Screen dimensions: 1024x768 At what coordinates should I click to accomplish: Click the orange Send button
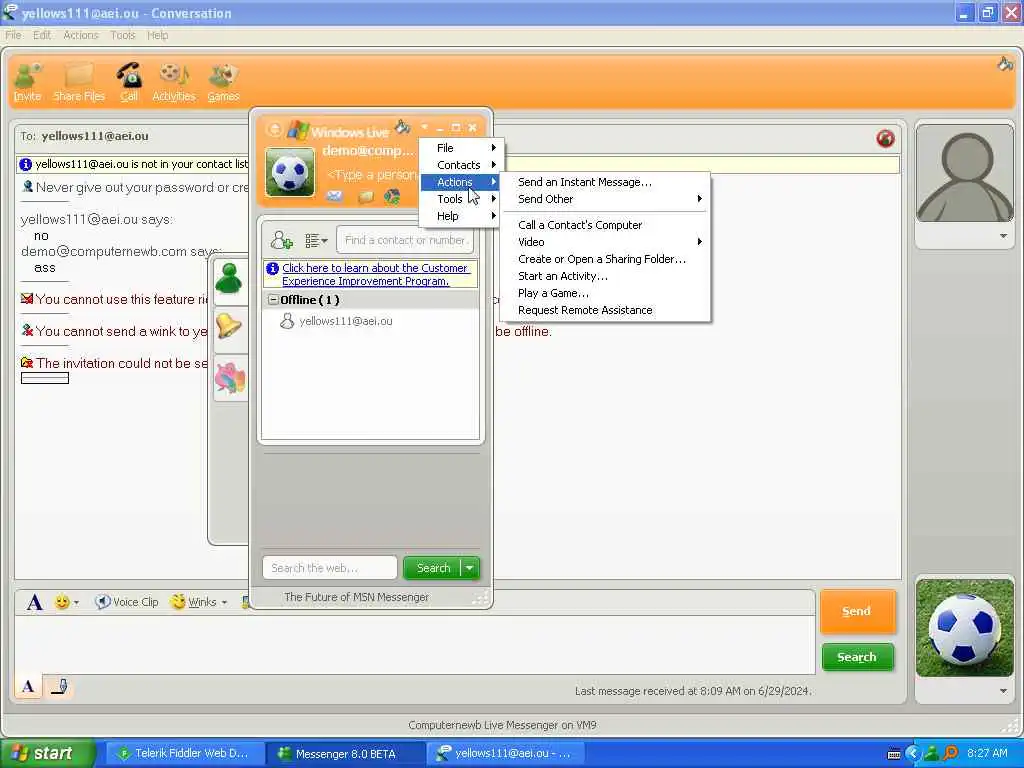coord(857,611)
